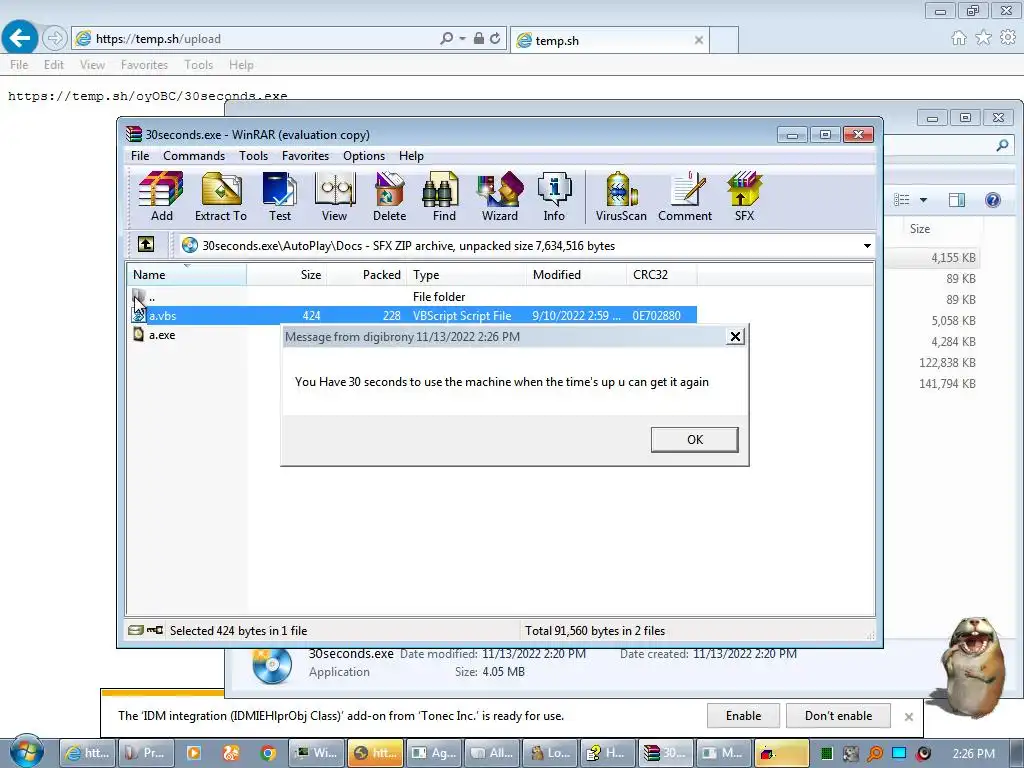Click the taskbar clock showing 2:26 PM
1024x768 pixels.
coord(974,753)
